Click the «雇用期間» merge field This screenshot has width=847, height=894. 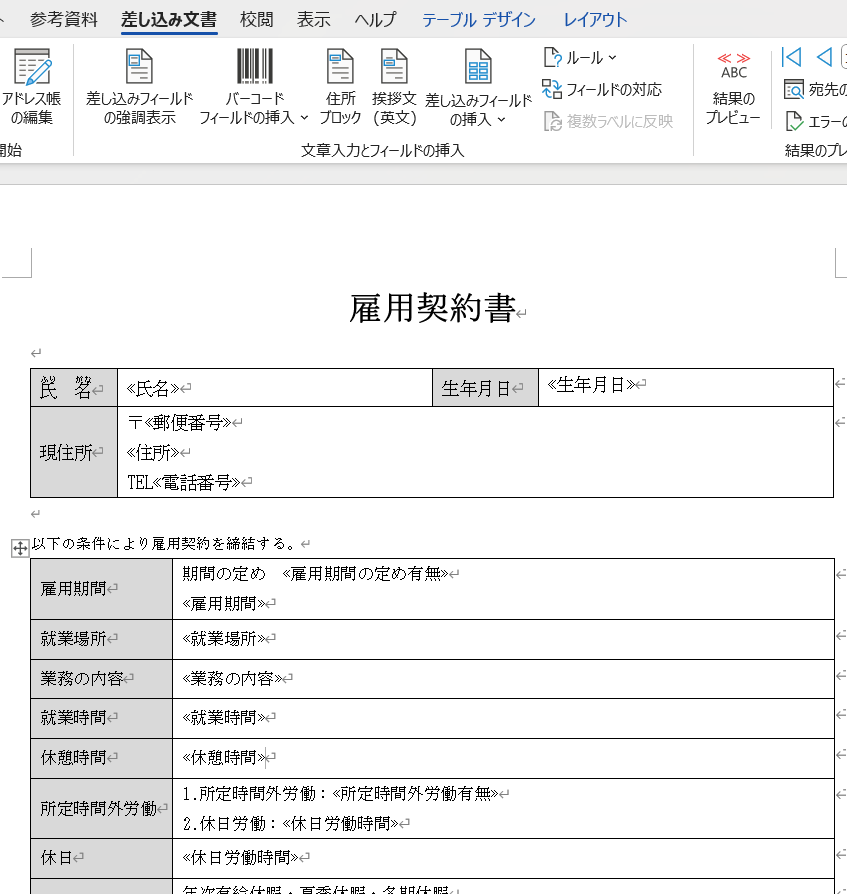coord(223,603)
